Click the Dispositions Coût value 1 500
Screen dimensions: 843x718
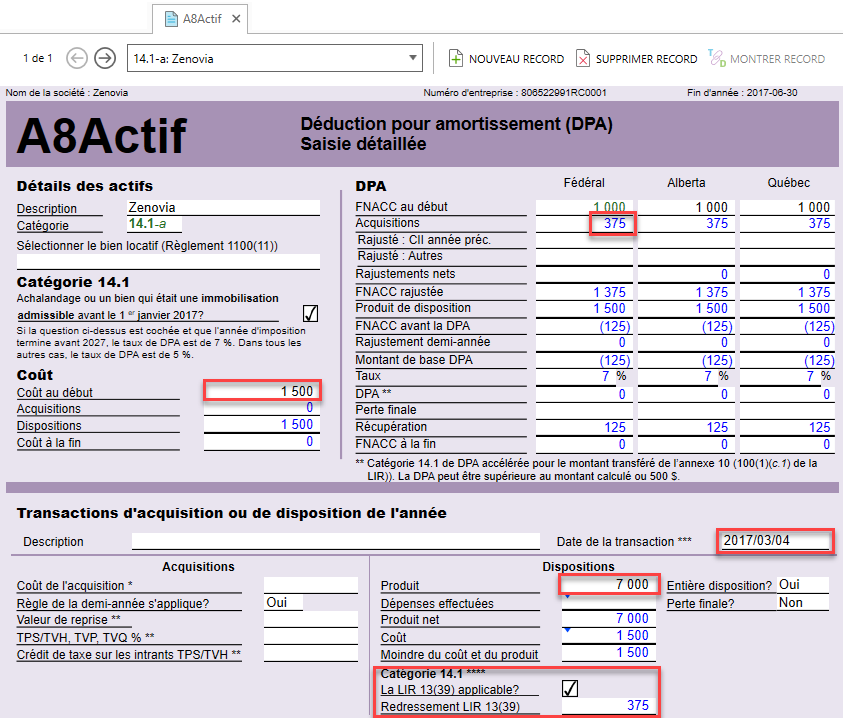click(x=609, y=636)
